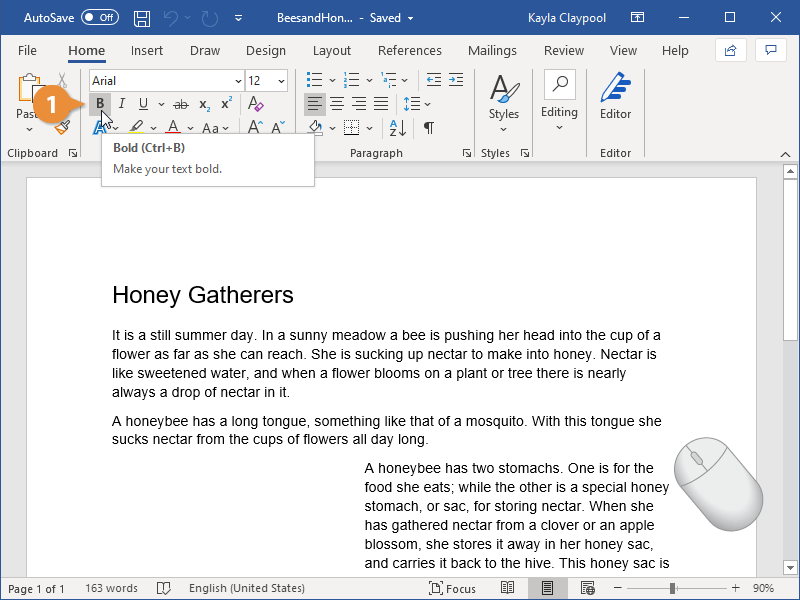Switch to the References tab
Viewport: 800px width, 600px height.
pyautogui.click(x=409, y=51)
